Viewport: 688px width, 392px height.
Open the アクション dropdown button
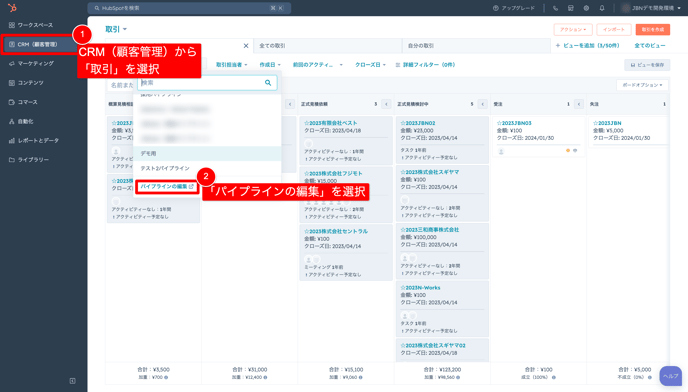click(573, 29)
